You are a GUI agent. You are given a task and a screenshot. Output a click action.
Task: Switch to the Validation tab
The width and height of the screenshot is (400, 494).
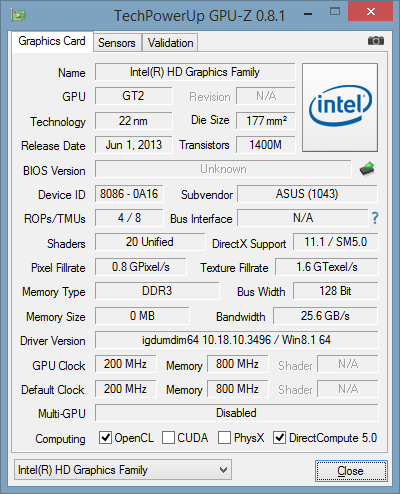pos(170,43)
